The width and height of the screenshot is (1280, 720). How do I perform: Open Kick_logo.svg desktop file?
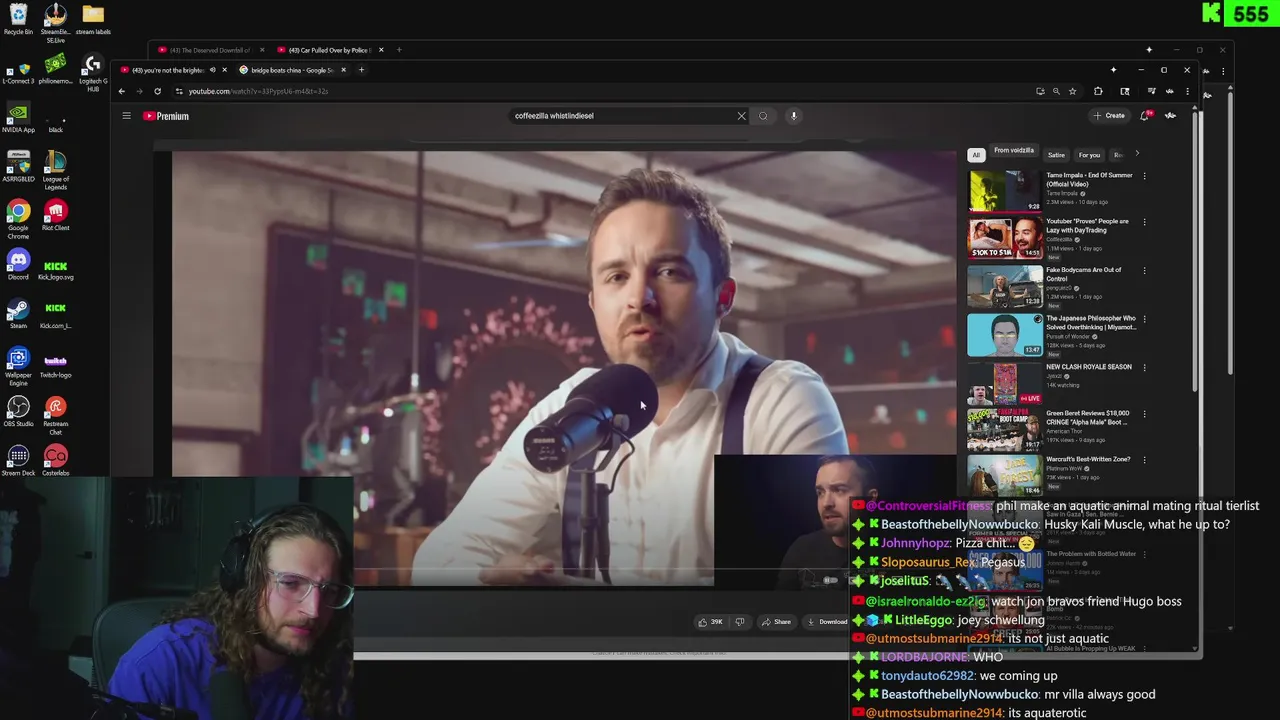click(x=55, y=270)
